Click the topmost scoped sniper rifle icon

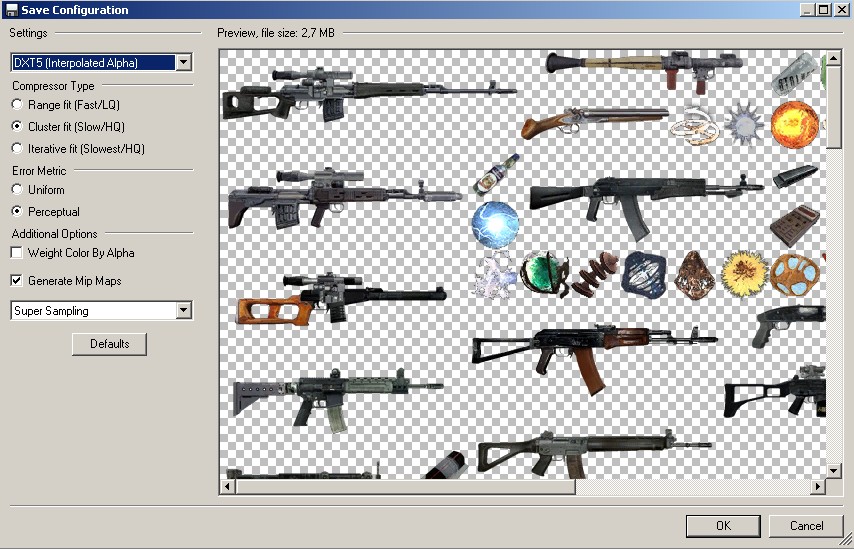click(369, 94)
